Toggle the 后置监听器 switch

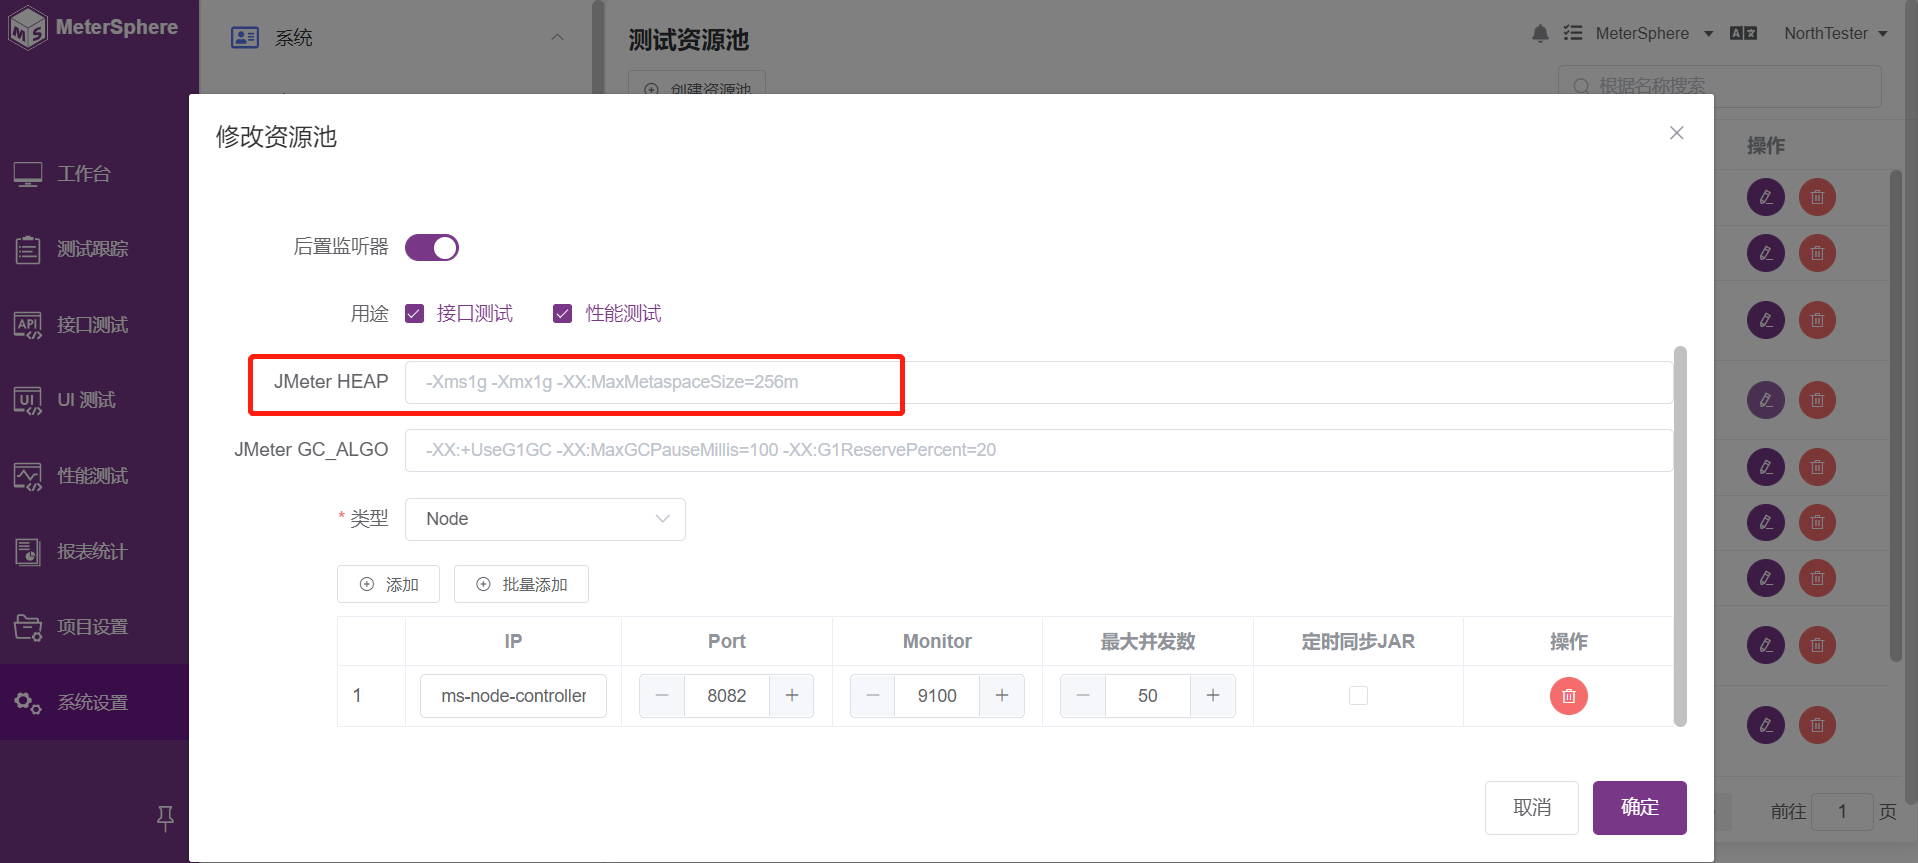pos(431,247)
